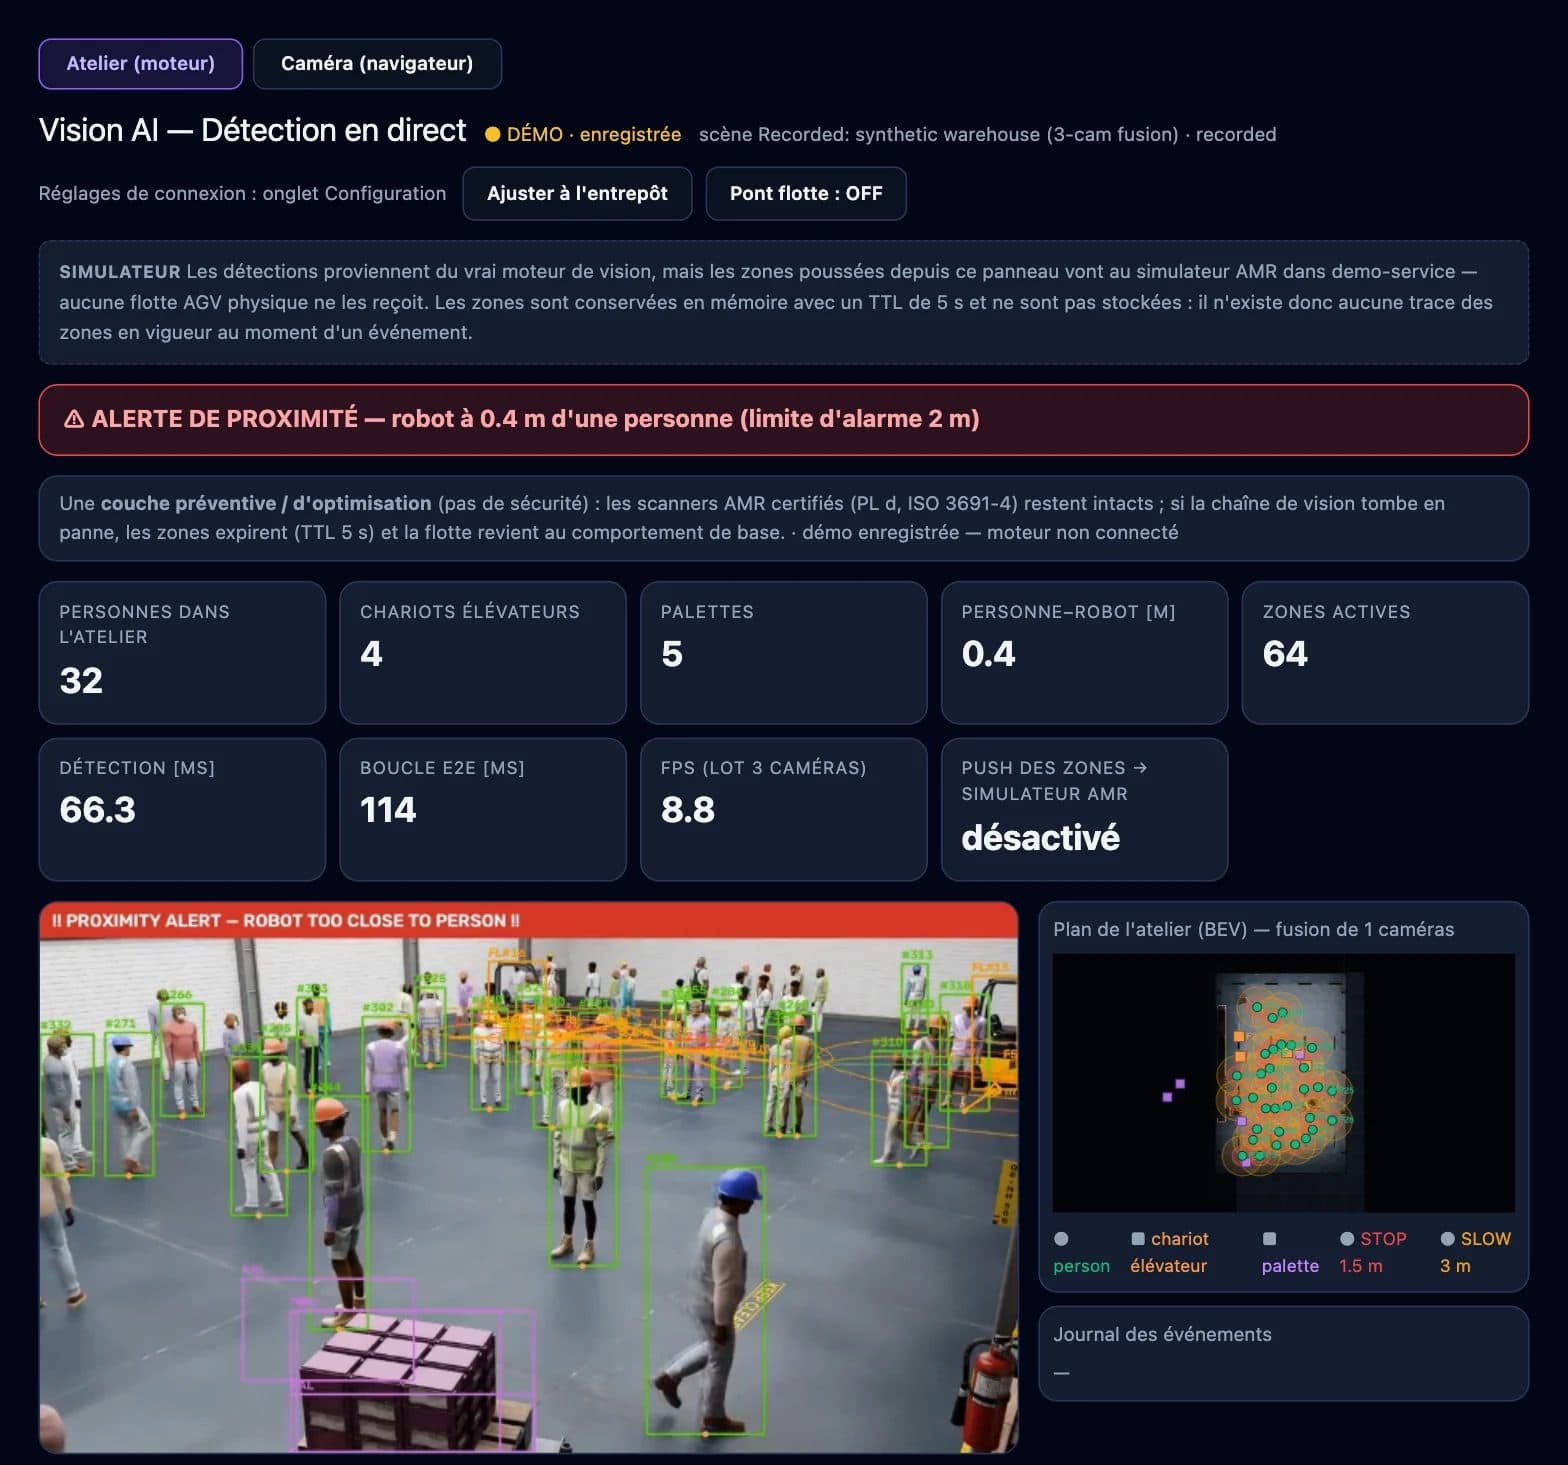Click the SLOW 3 m legend dot
The height and width of the screenshot is (1465, 1568).
click(x=1447, y=1239)
